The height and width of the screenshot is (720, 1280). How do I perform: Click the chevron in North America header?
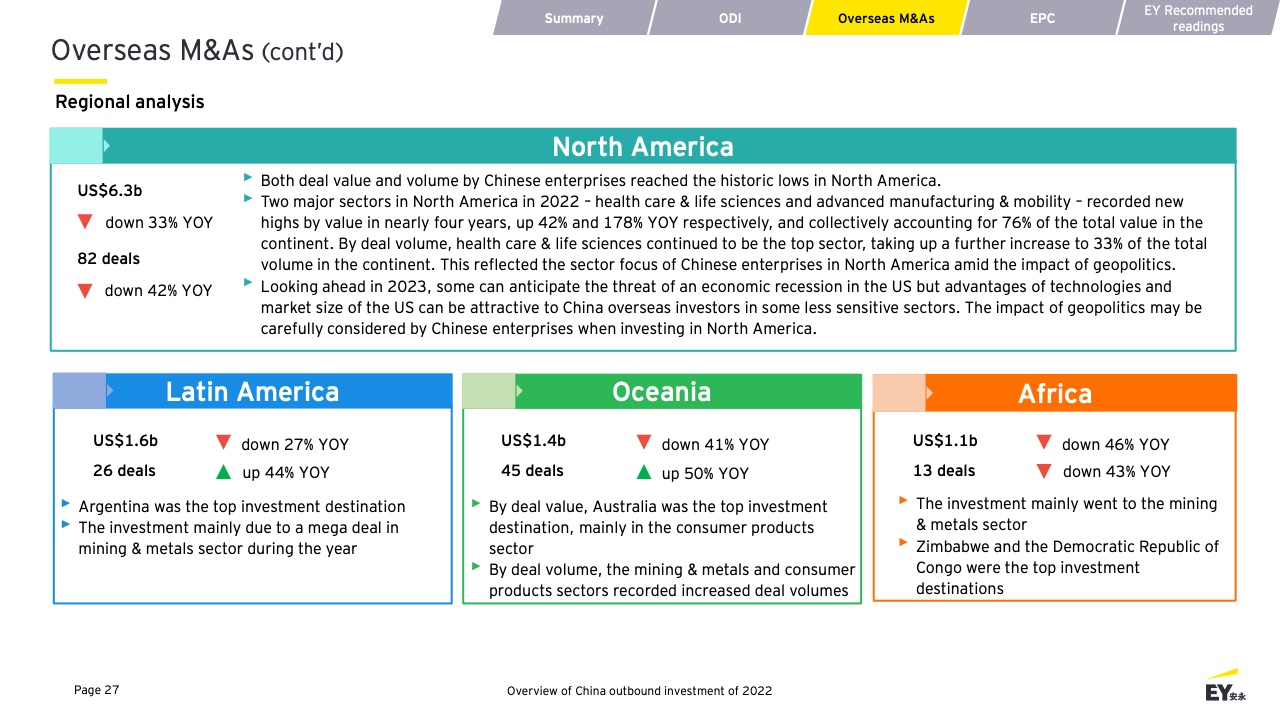tap(106, 146)
